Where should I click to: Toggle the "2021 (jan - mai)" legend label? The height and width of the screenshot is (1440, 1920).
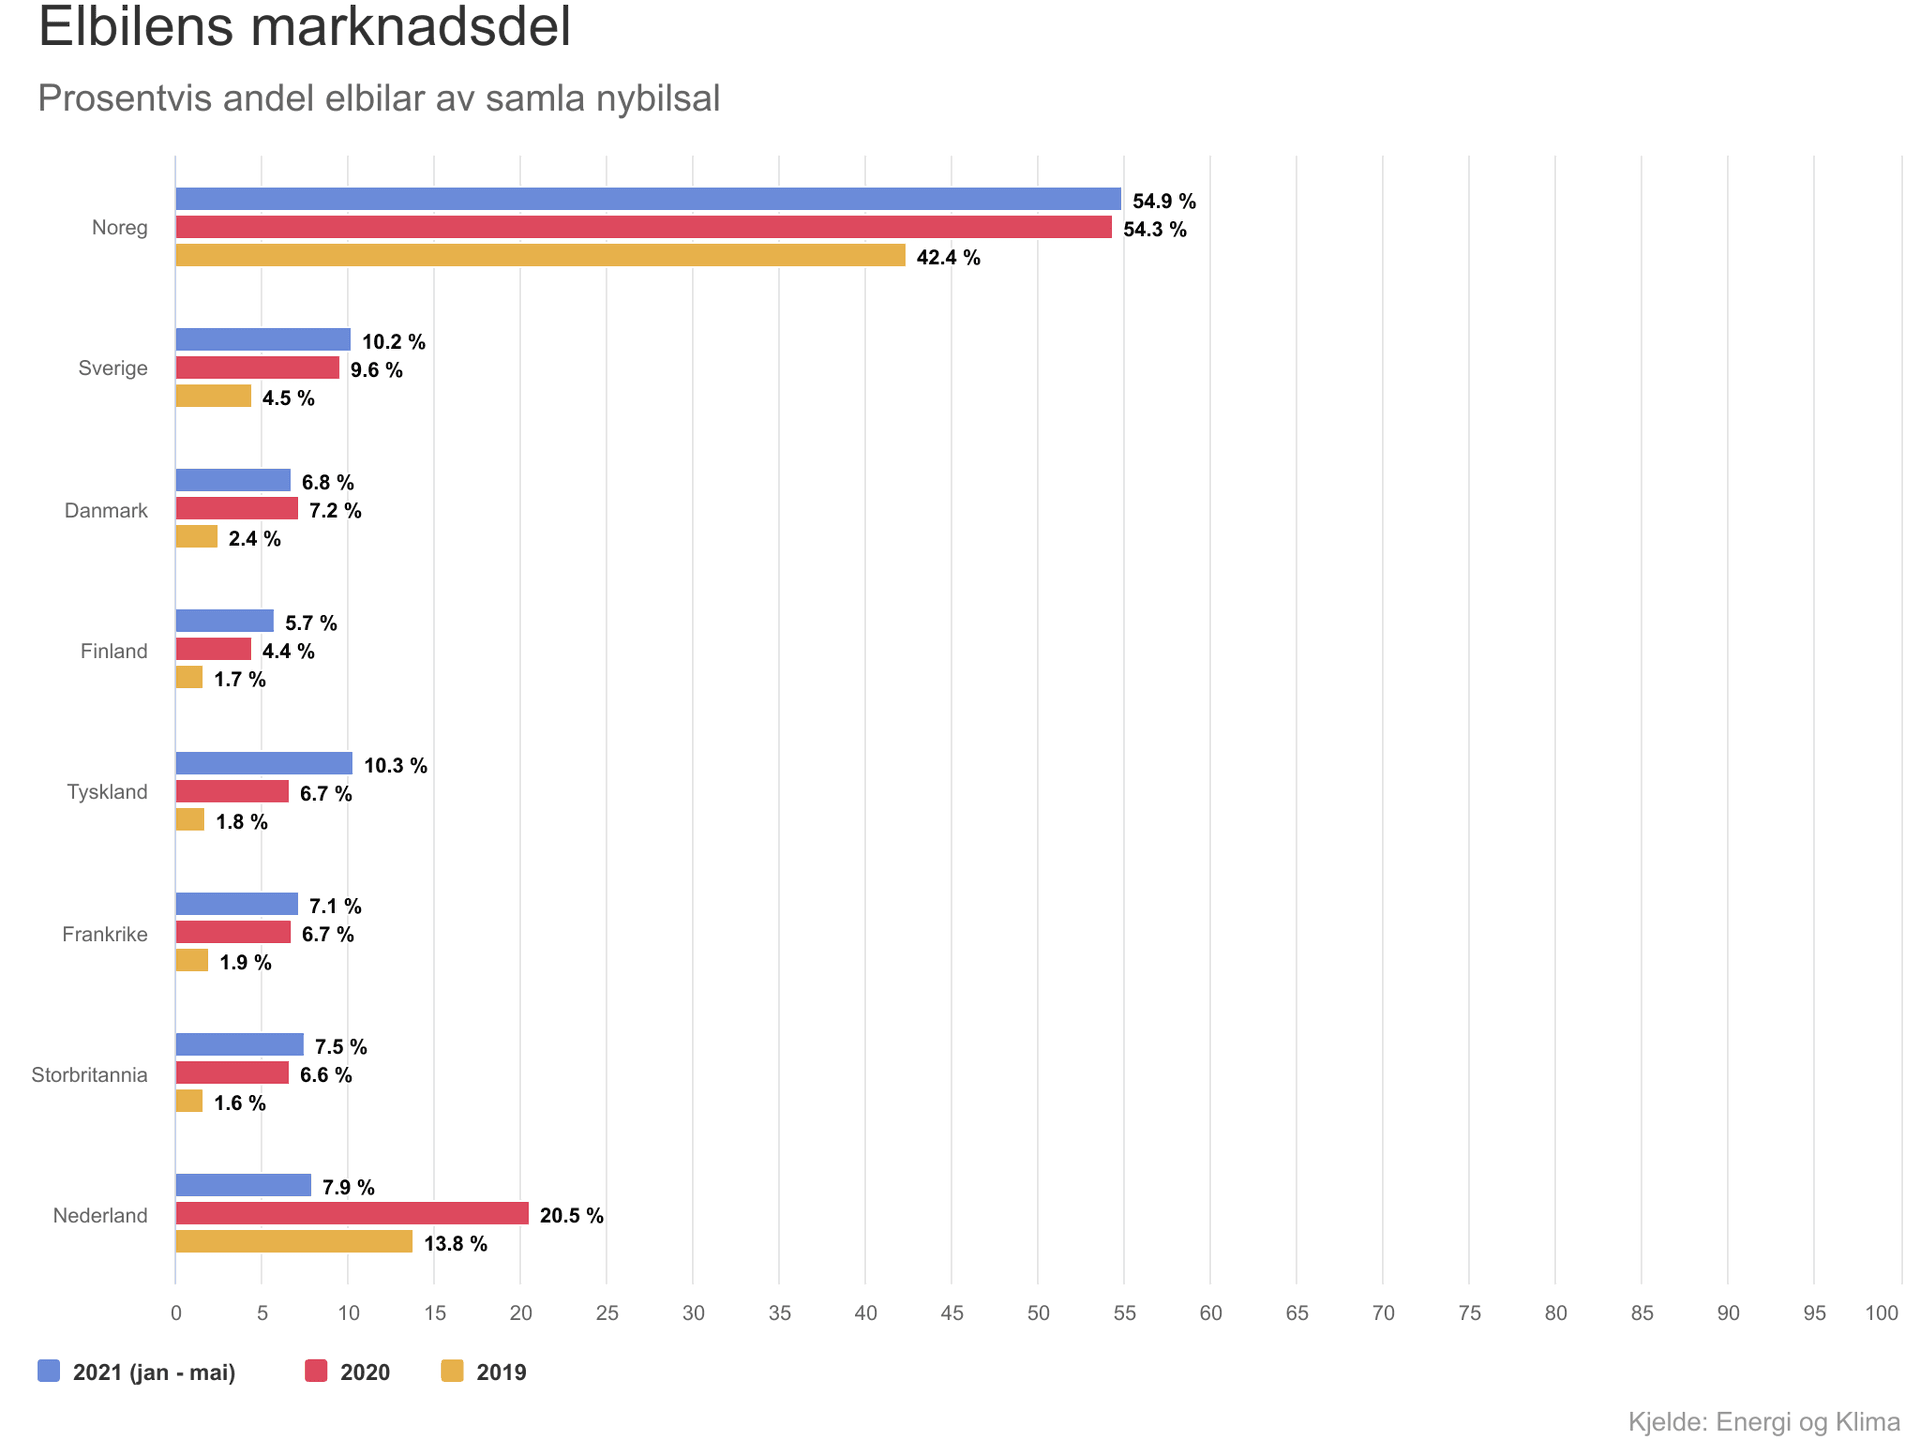[154, 1372]
